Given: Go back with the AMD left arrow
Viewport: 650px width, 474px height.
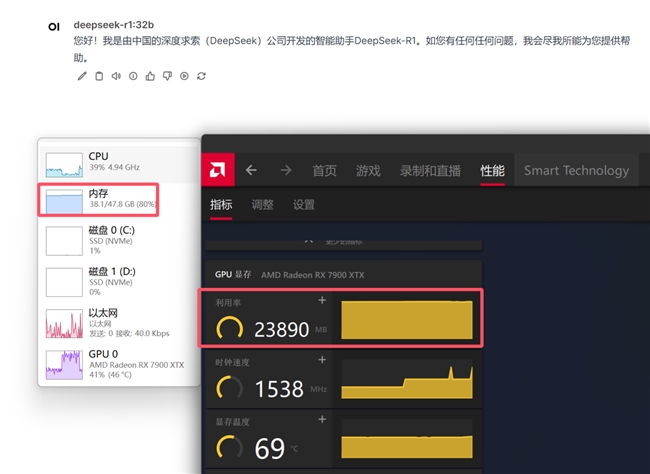Looking at the screenshot, I should pos(251,170).
